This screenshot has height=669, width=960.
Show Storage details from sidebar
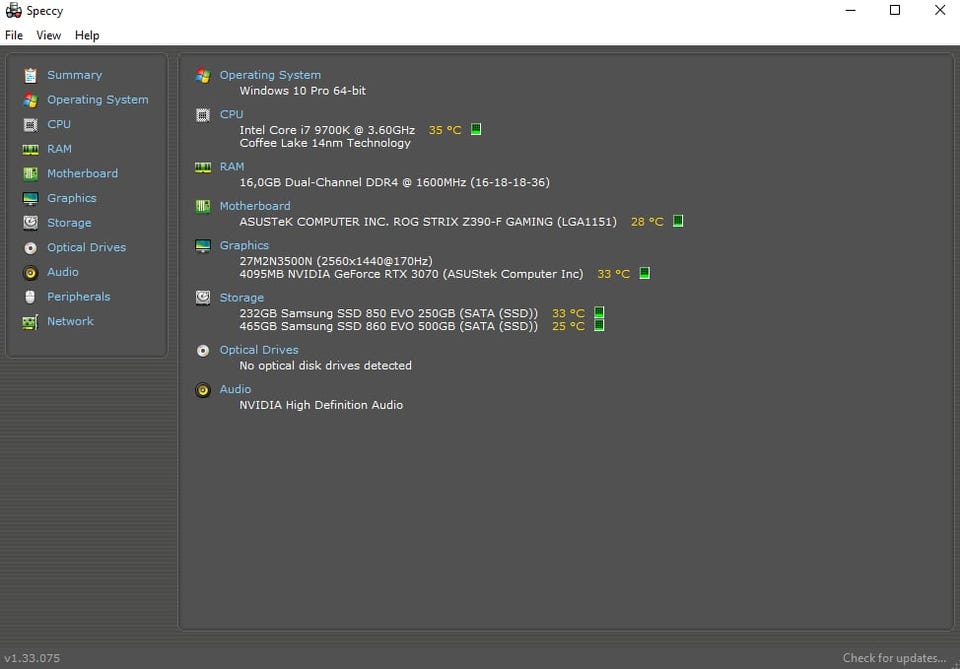[x=69, y=223]
